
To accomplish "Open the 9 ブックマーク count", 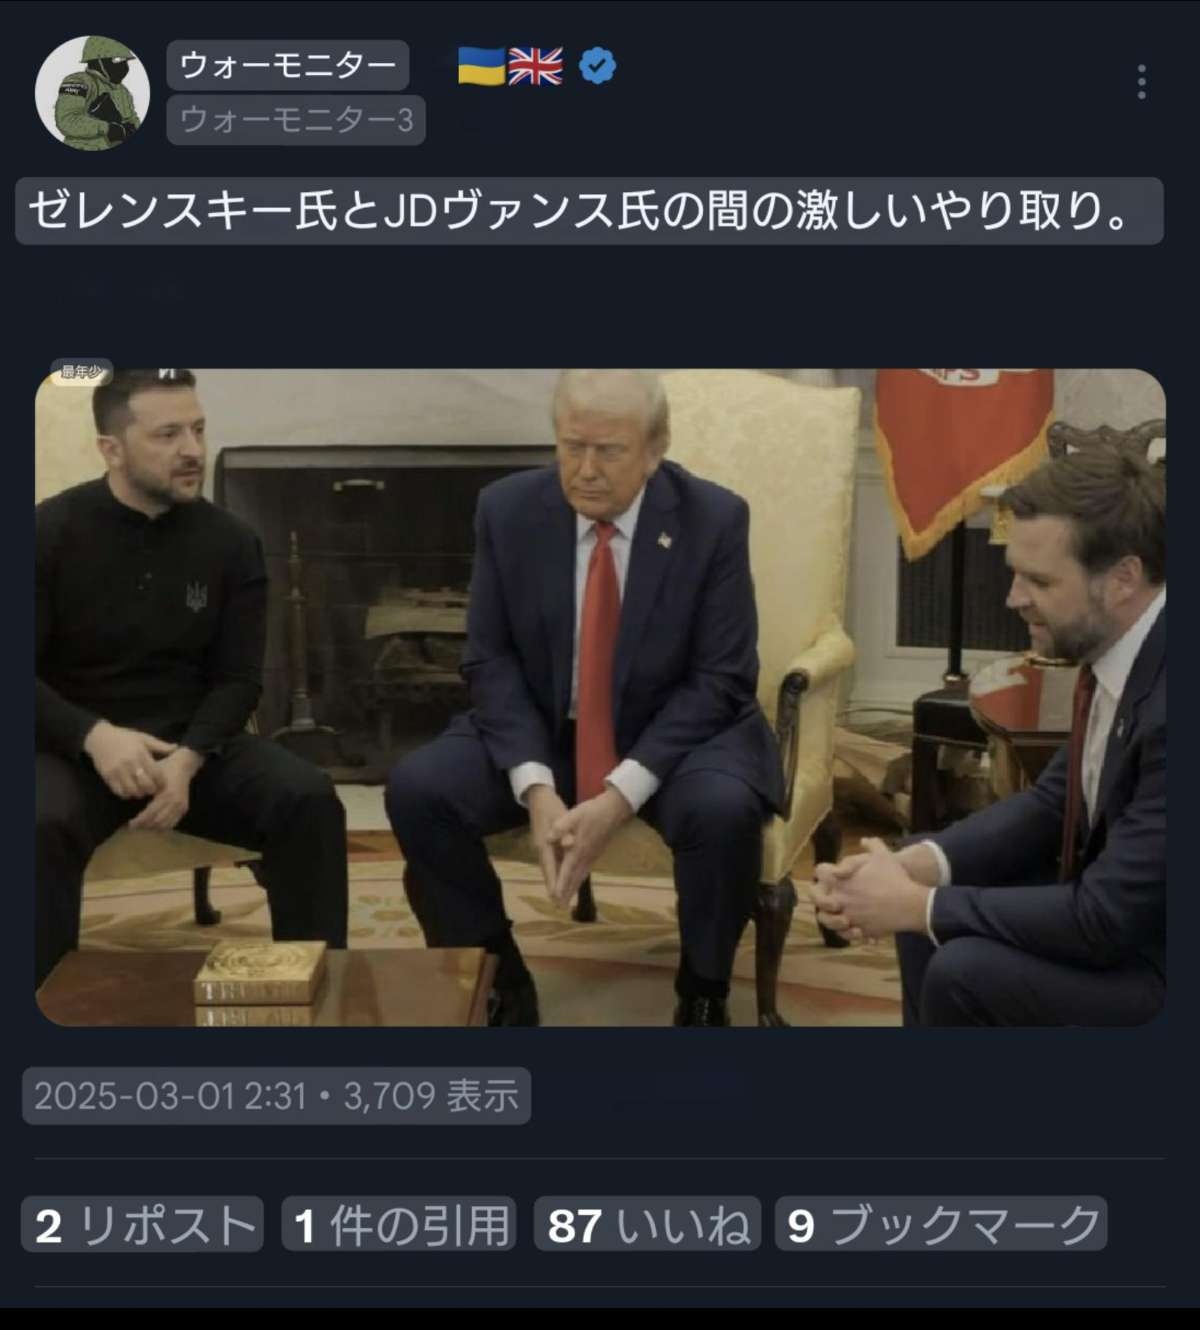I will (x=941, y=1224).
